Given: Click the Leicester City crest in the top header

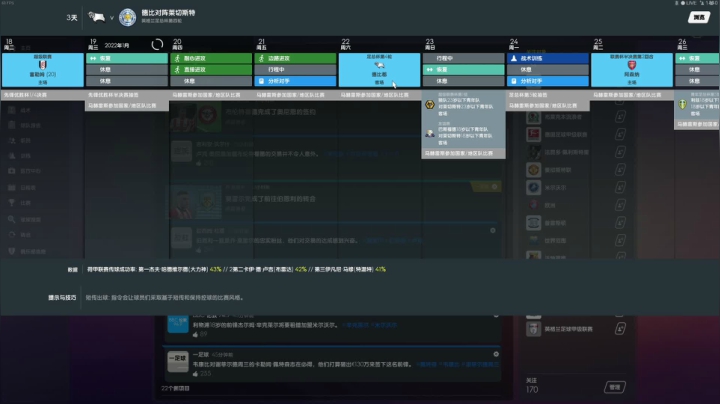Looking at the screenshot, I should pyautogui.click(x=127, y=17).
